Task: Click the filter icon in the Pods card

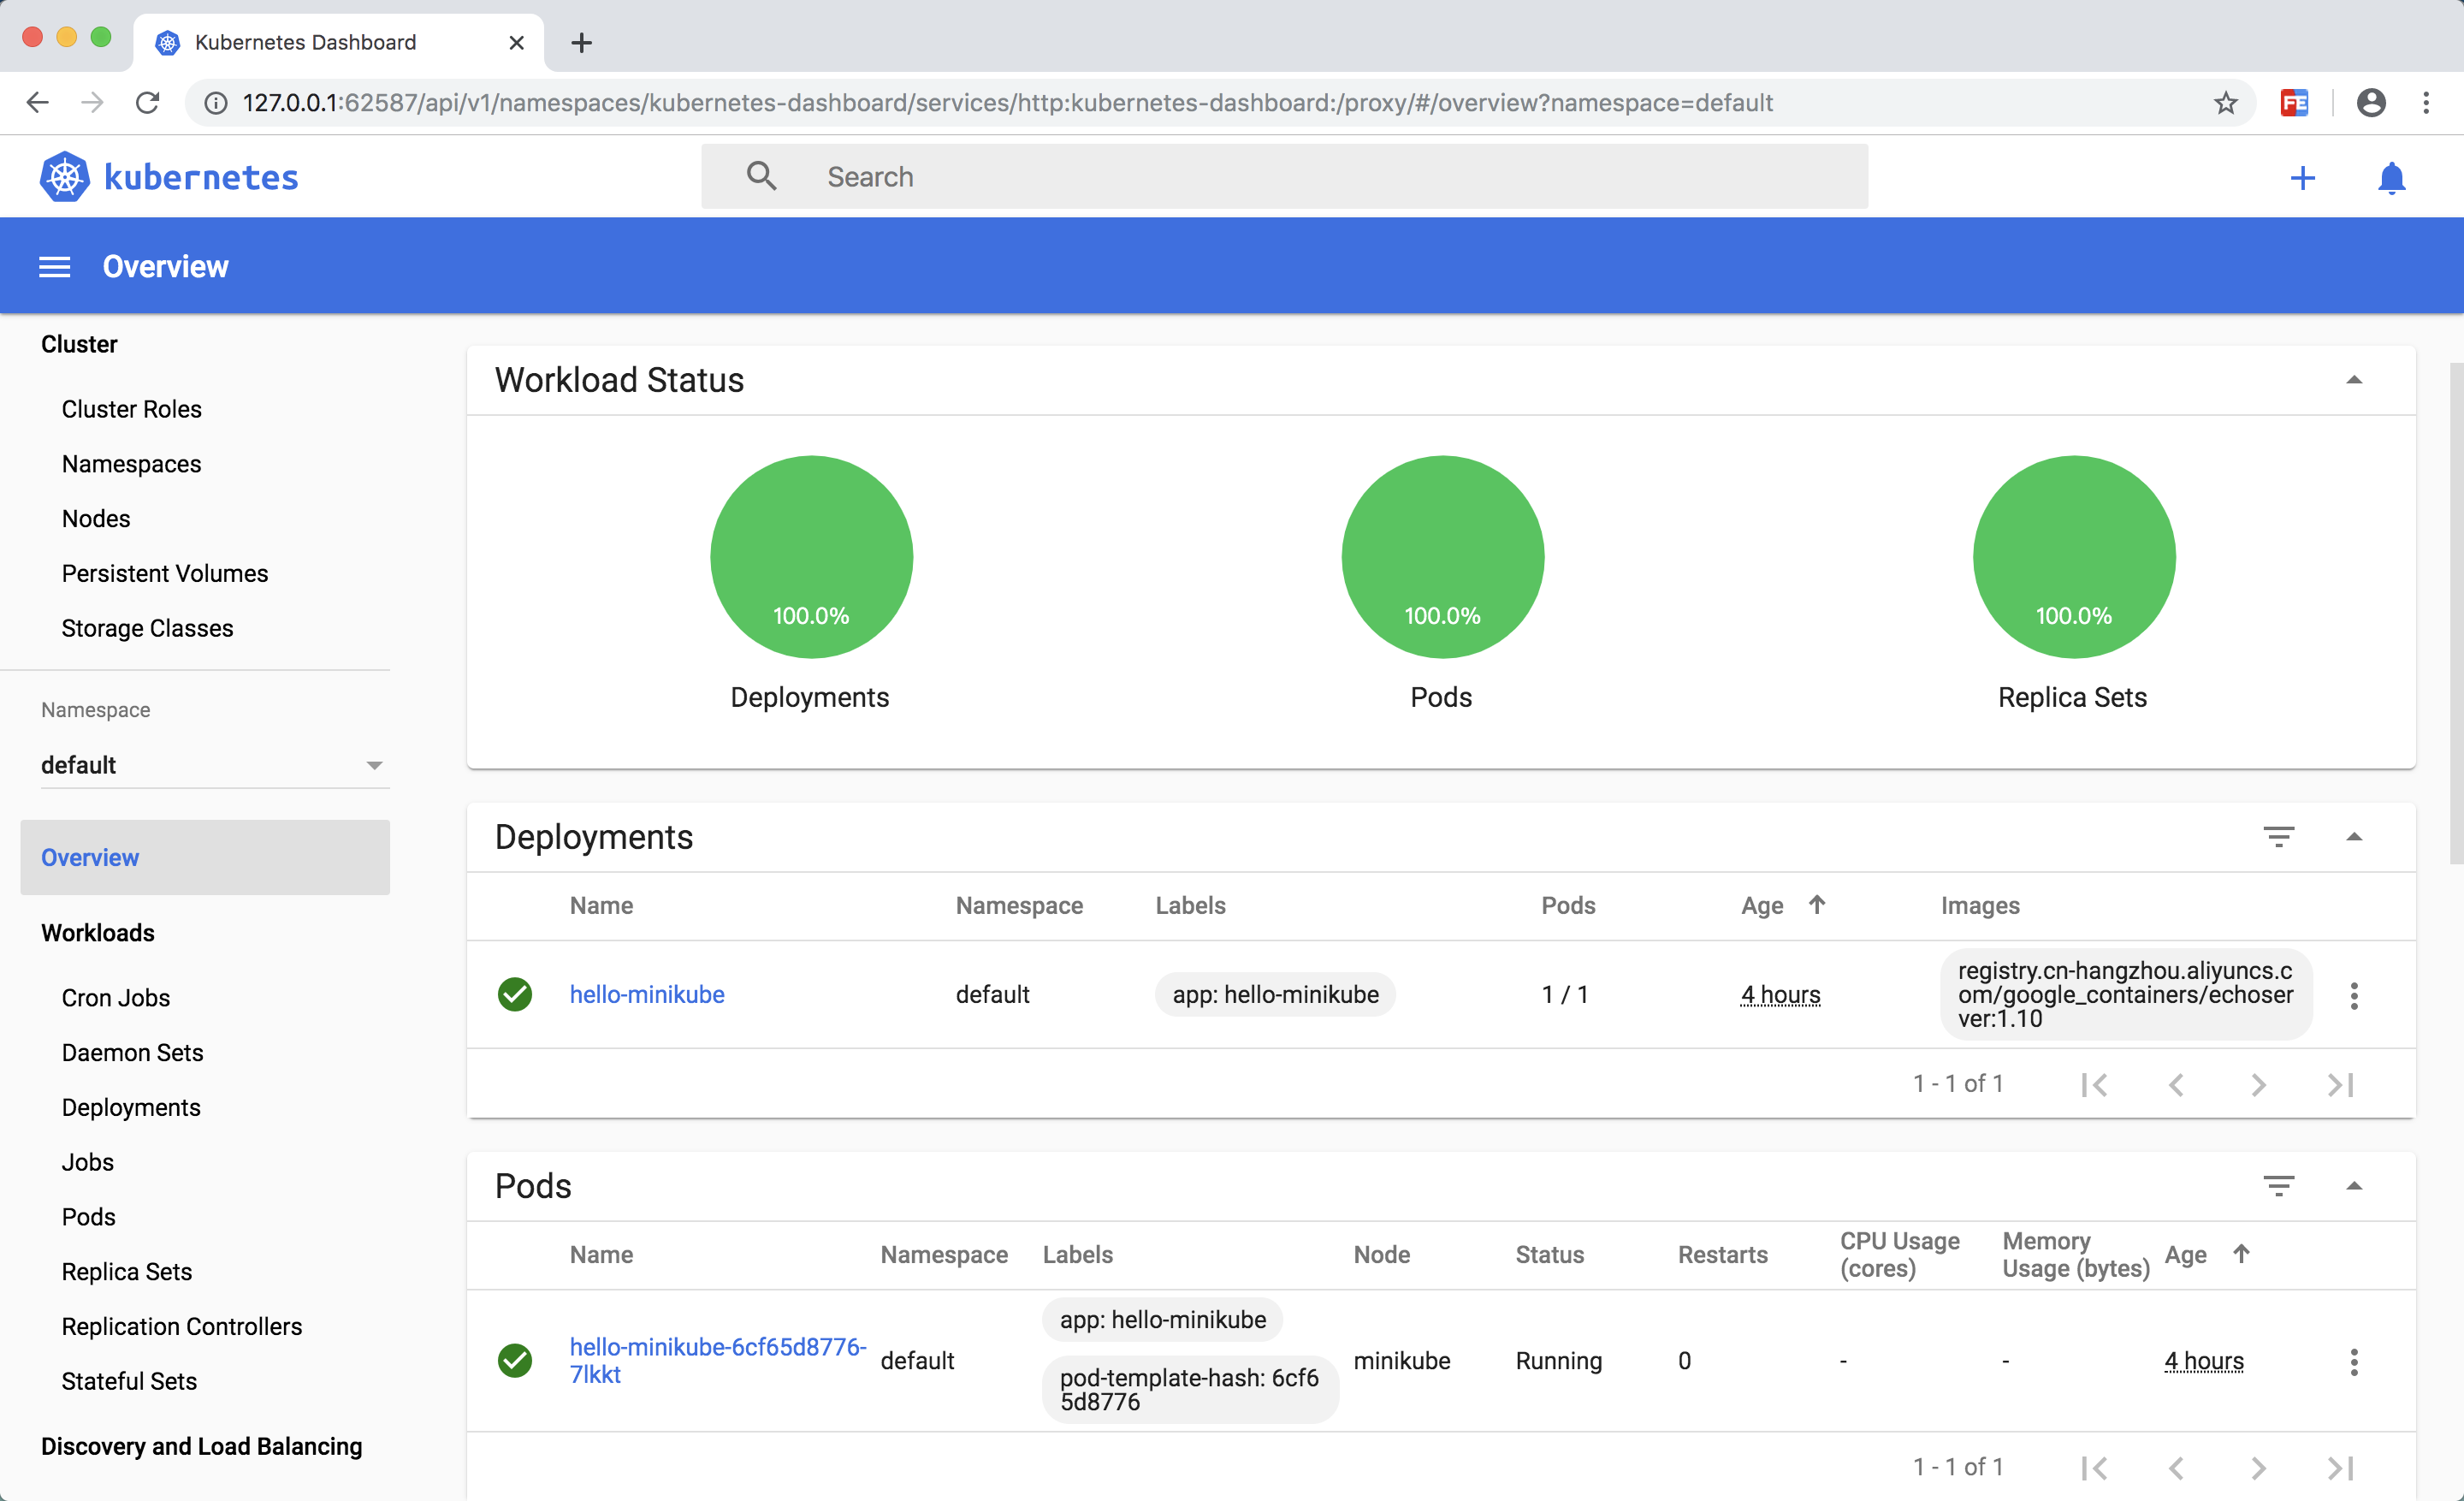Action: tap(2278, 1186)
